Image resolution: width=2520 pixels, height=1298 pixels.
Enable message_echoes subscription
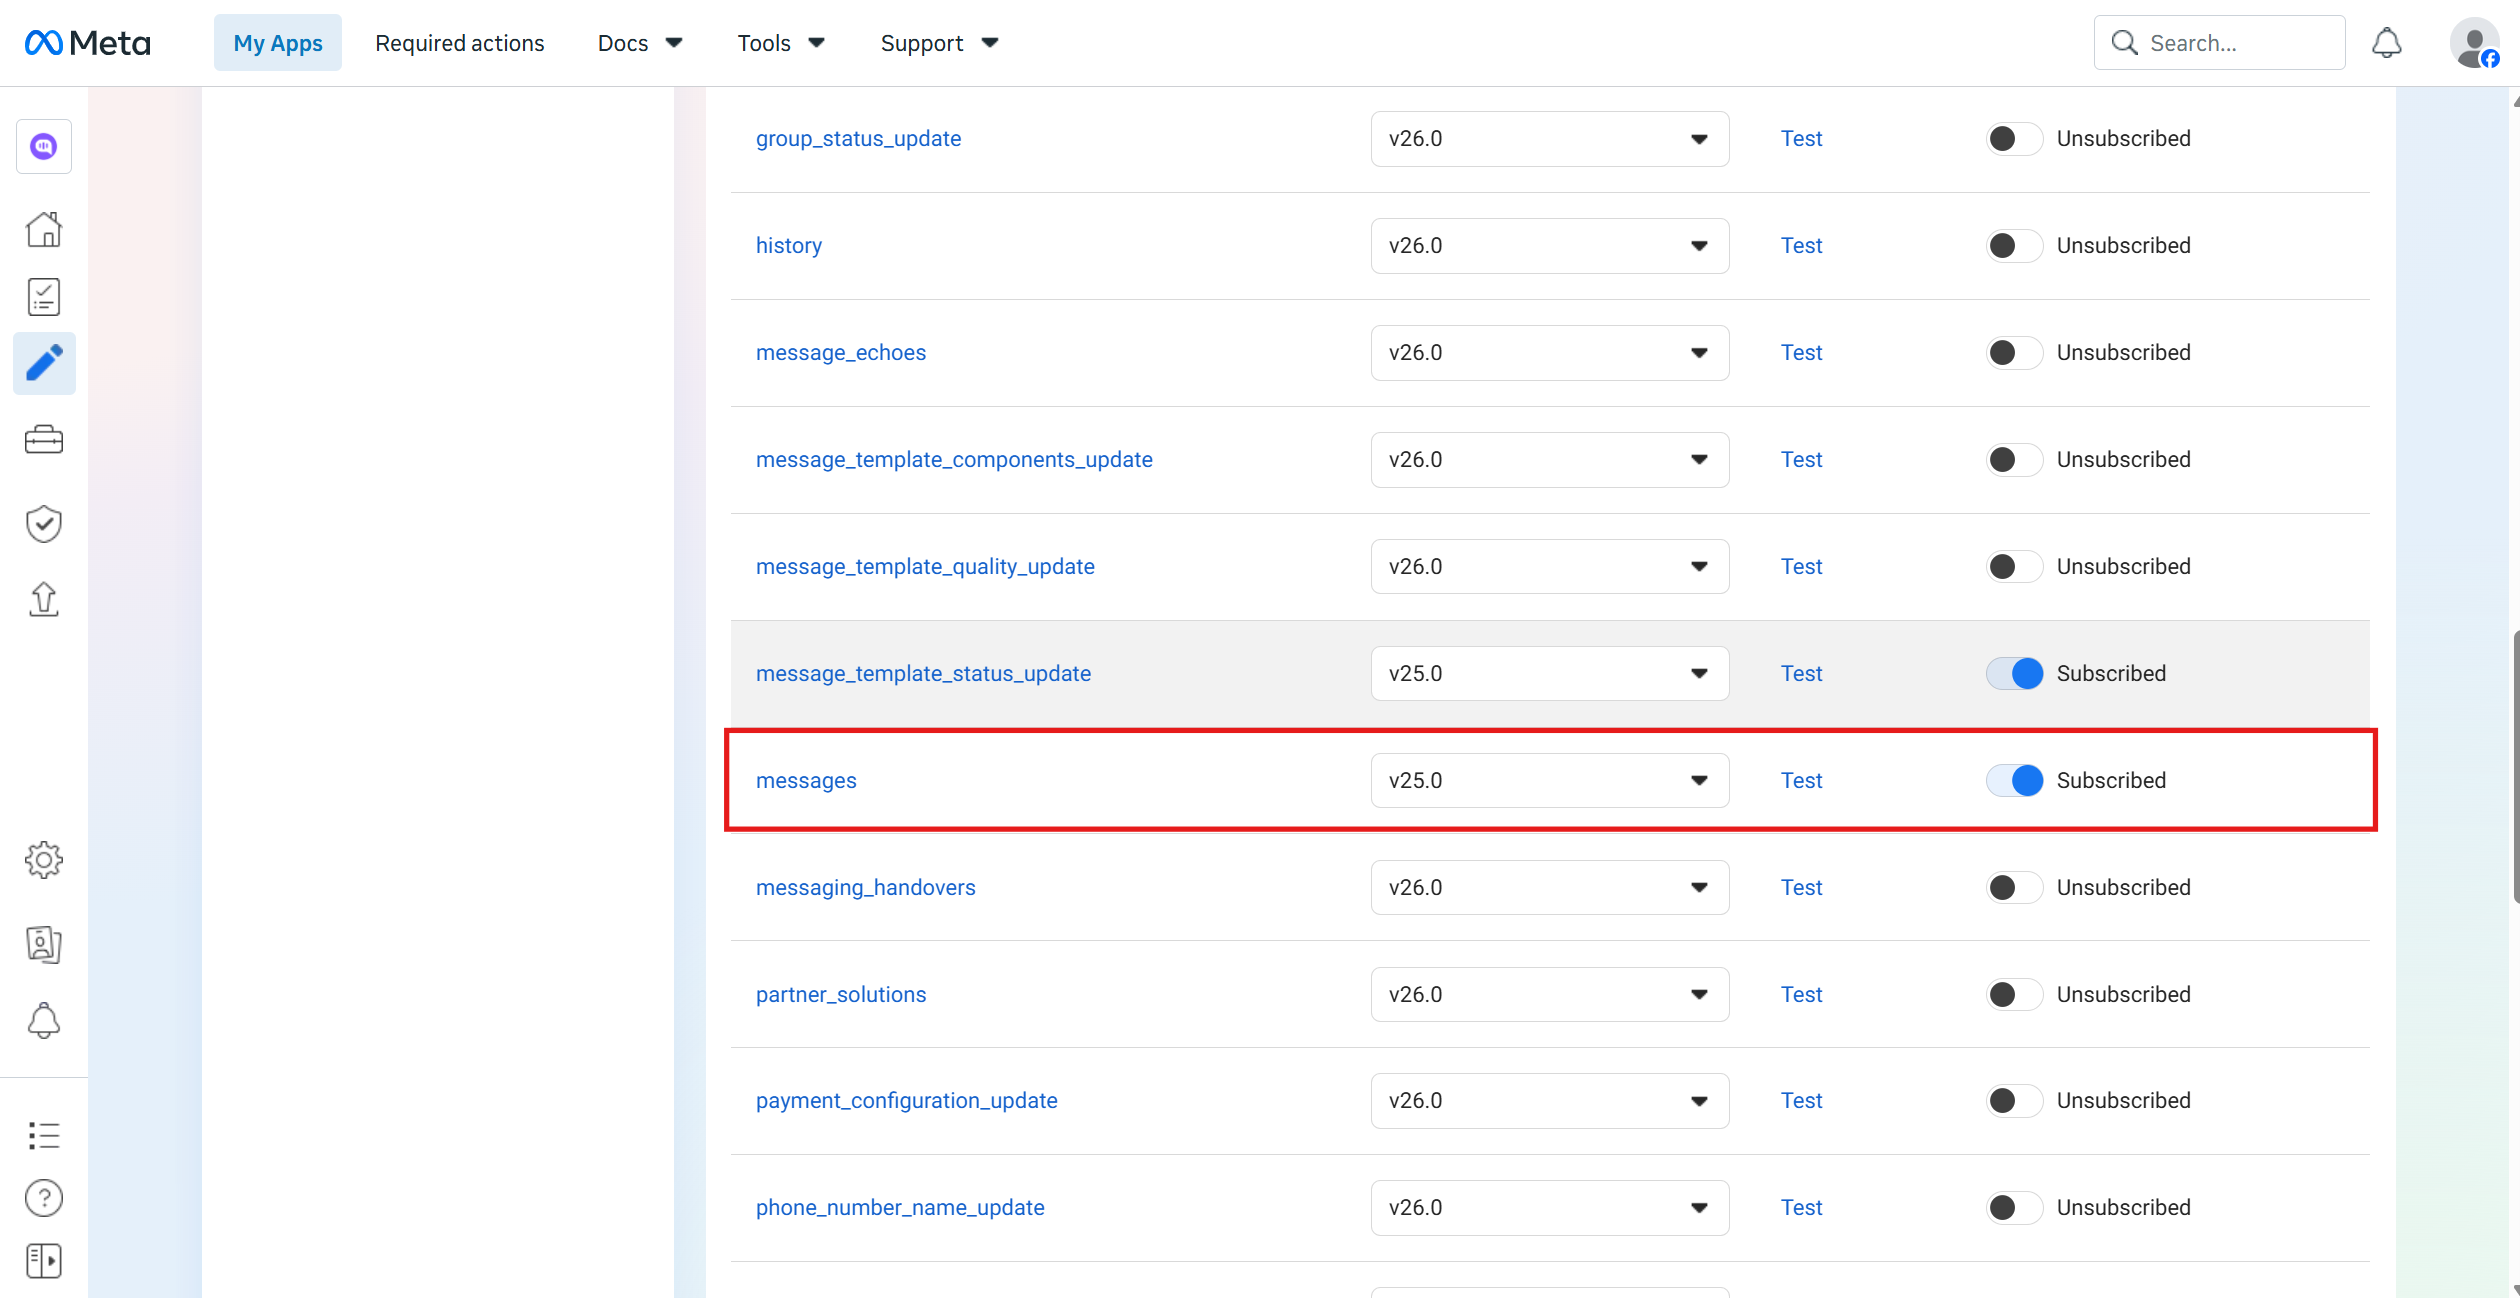coord(2014,353)
